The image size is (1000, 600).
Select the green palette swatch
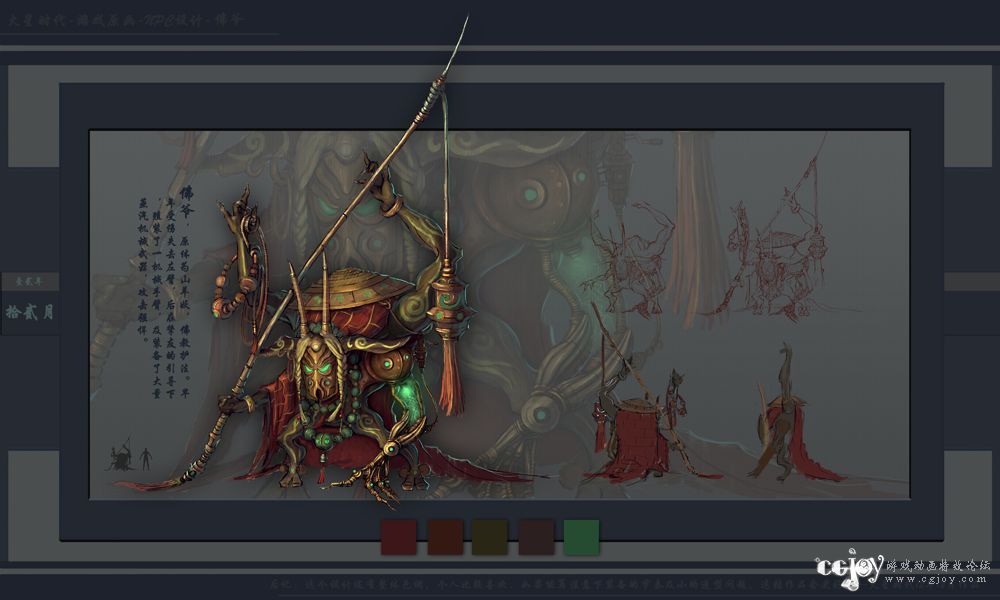click(x=582, y=537)
